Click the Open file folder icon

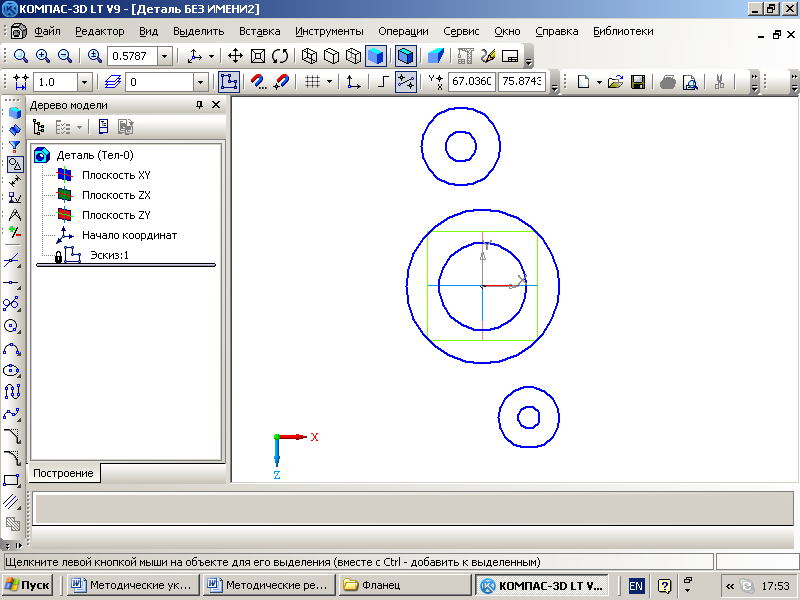point(616,83)
